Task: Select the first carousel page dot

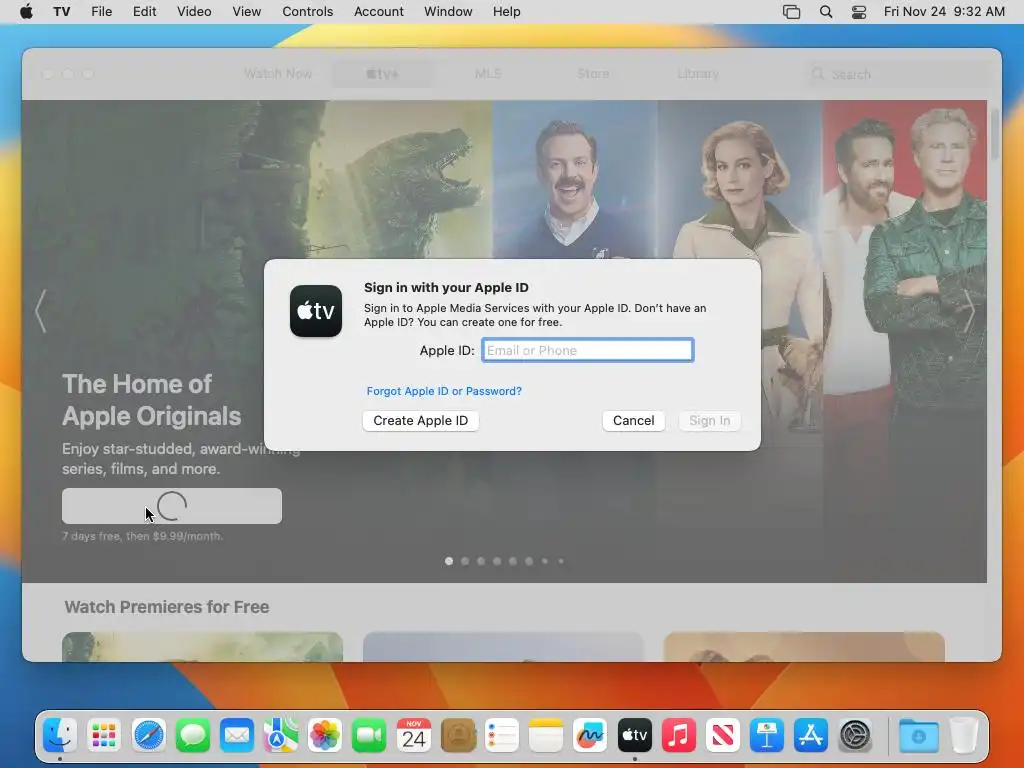Action: coord(449,561)
